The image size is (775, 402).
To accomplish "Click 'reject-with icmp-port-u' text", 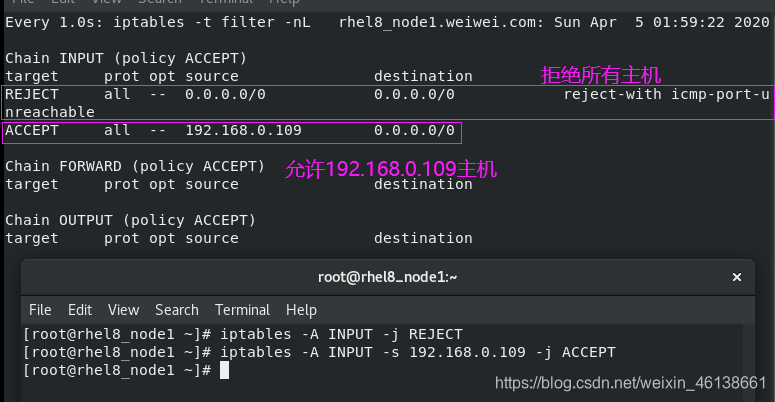I will (667, 94).
